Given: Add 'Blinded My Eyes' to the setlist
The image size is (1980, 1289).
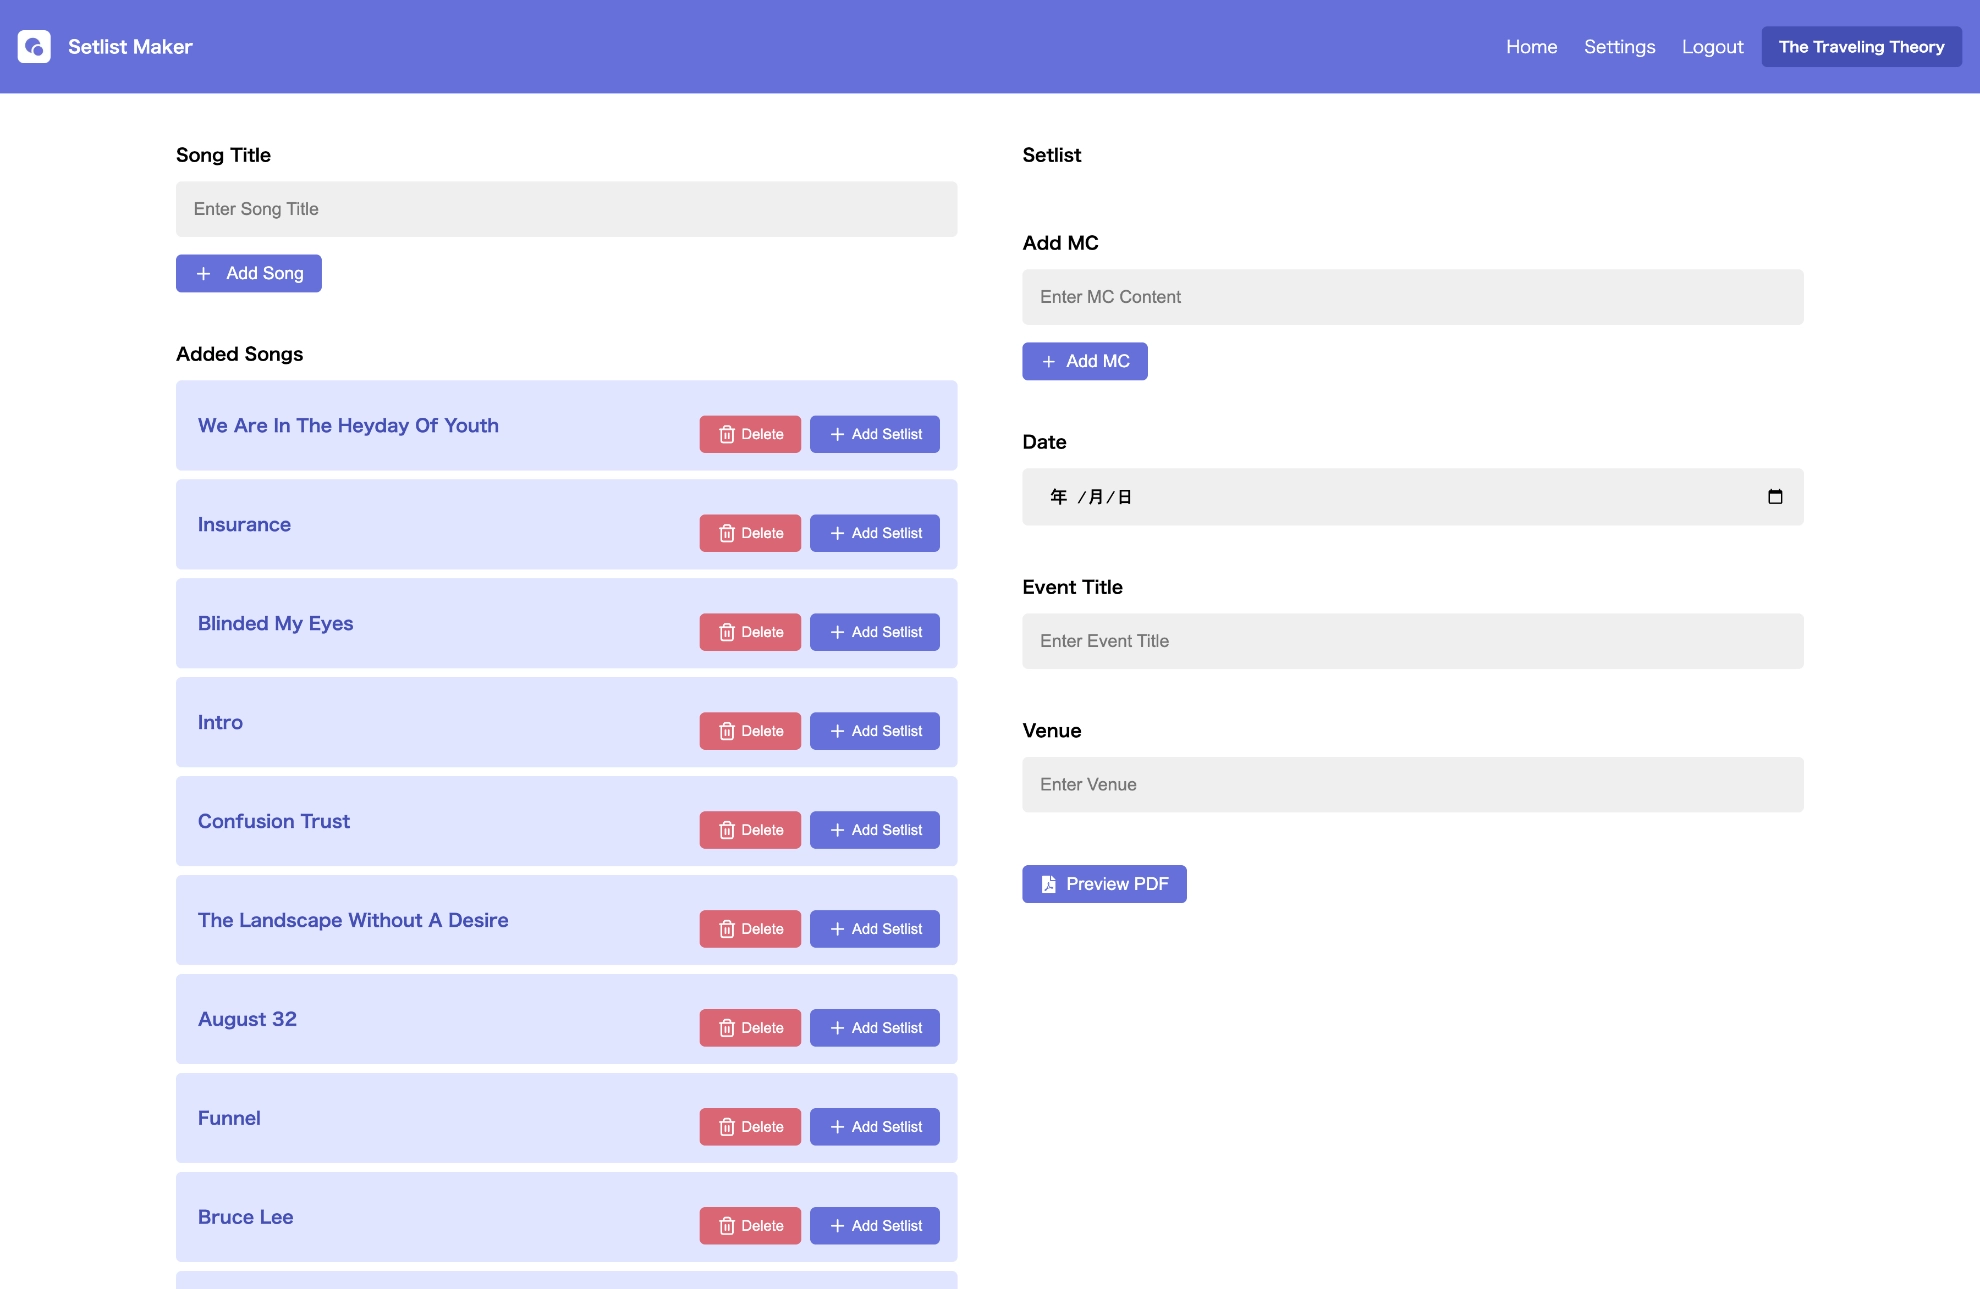Looking at the screenshot, I should [875, 632].
